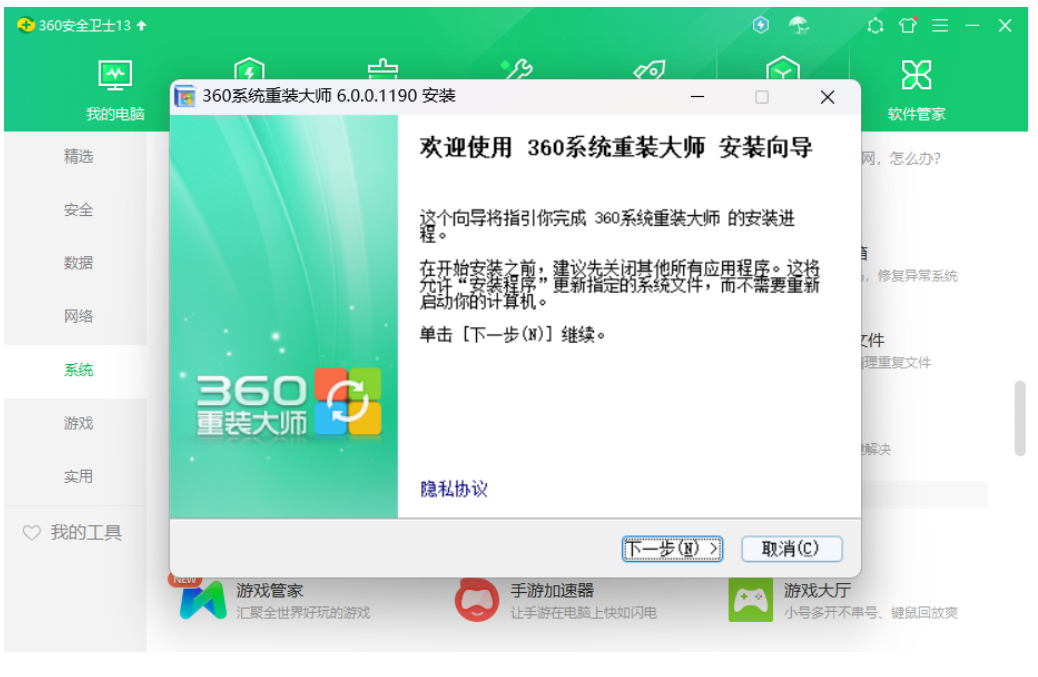Open 我的工具 with heart icon
1038x677 pixels.
72,533
